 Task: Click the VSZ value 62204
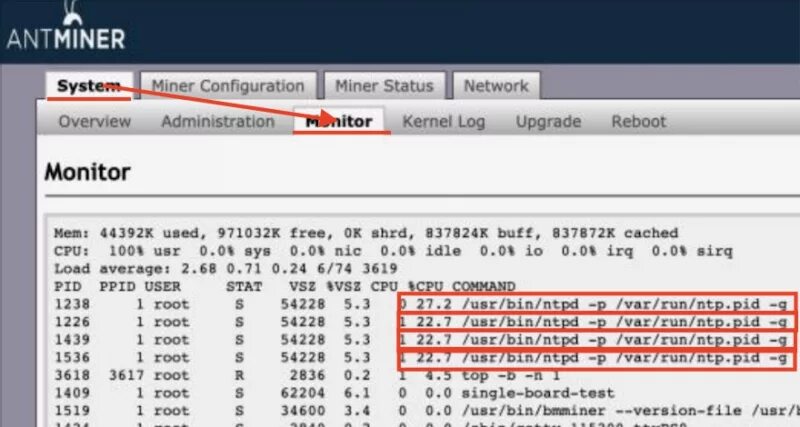pos(303,393)
